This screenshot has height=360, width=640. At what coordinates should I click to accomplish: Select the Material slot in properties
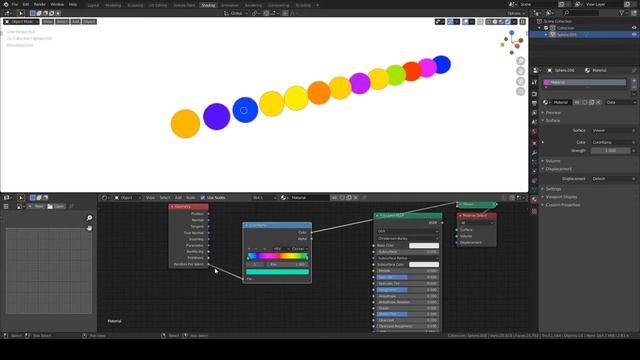(584, 82)
